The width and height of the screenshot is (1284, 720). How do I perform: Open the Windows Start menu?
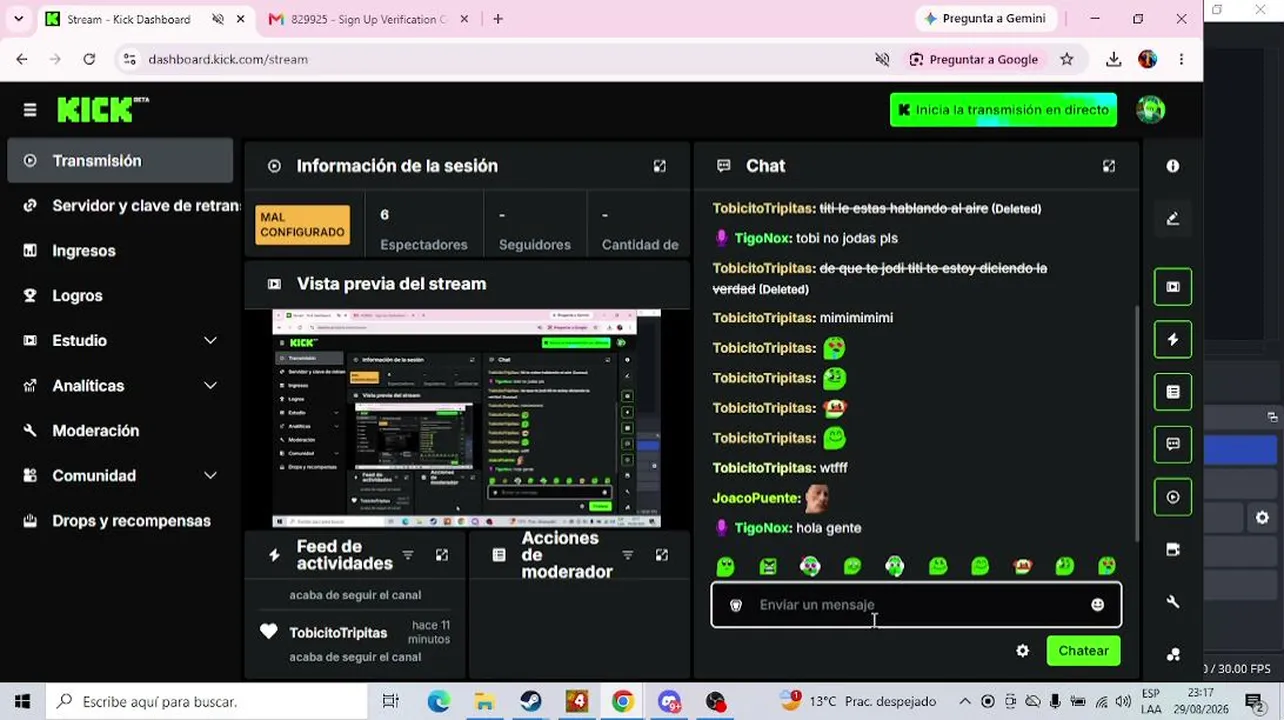[22, 702]
